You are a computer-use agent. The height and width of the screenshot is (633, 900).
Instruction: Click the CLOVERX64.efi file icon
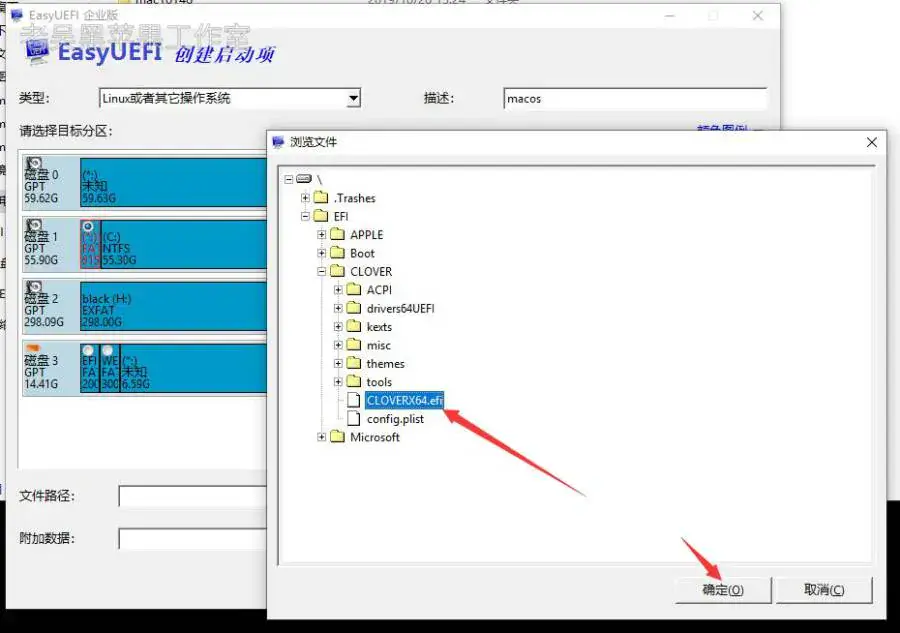(354, 400)
